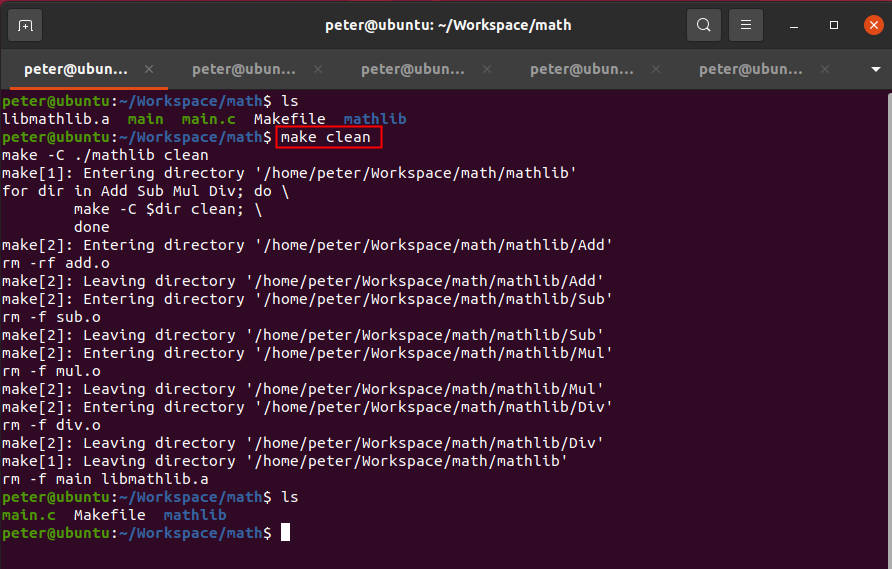Switch to the second terminal tab
Screen dimensions: 892x569
click(244, 69)
